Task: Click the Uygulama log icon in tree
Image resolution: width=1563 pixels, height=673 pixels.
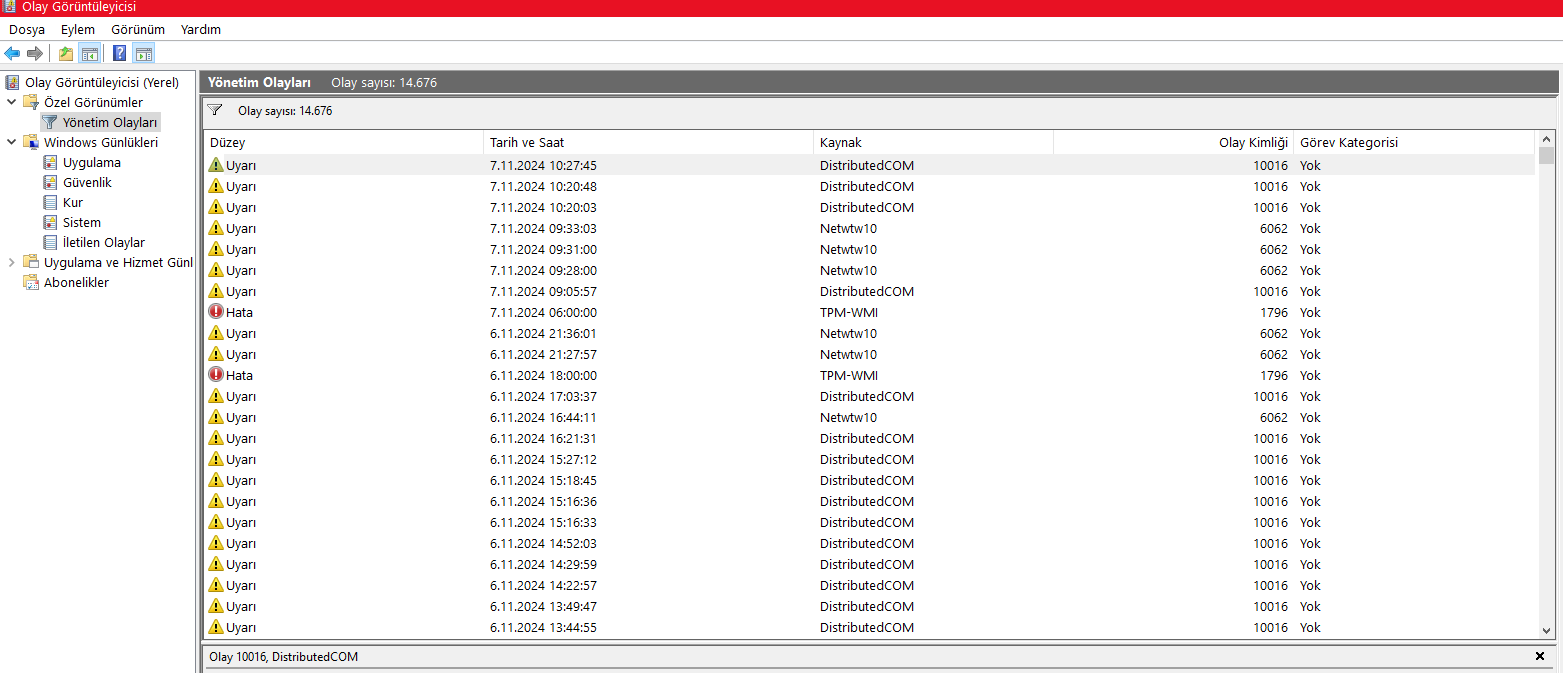Action: 51,162
